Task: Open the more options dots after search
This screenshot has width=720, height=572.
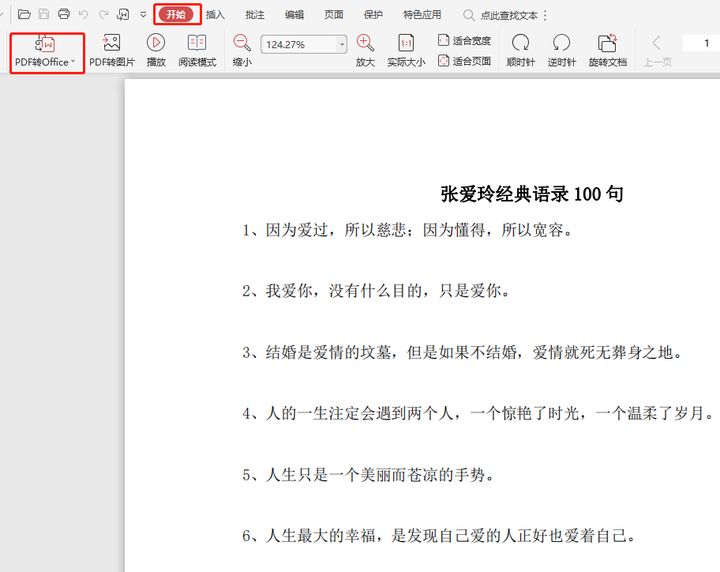Action: point(545,16)
